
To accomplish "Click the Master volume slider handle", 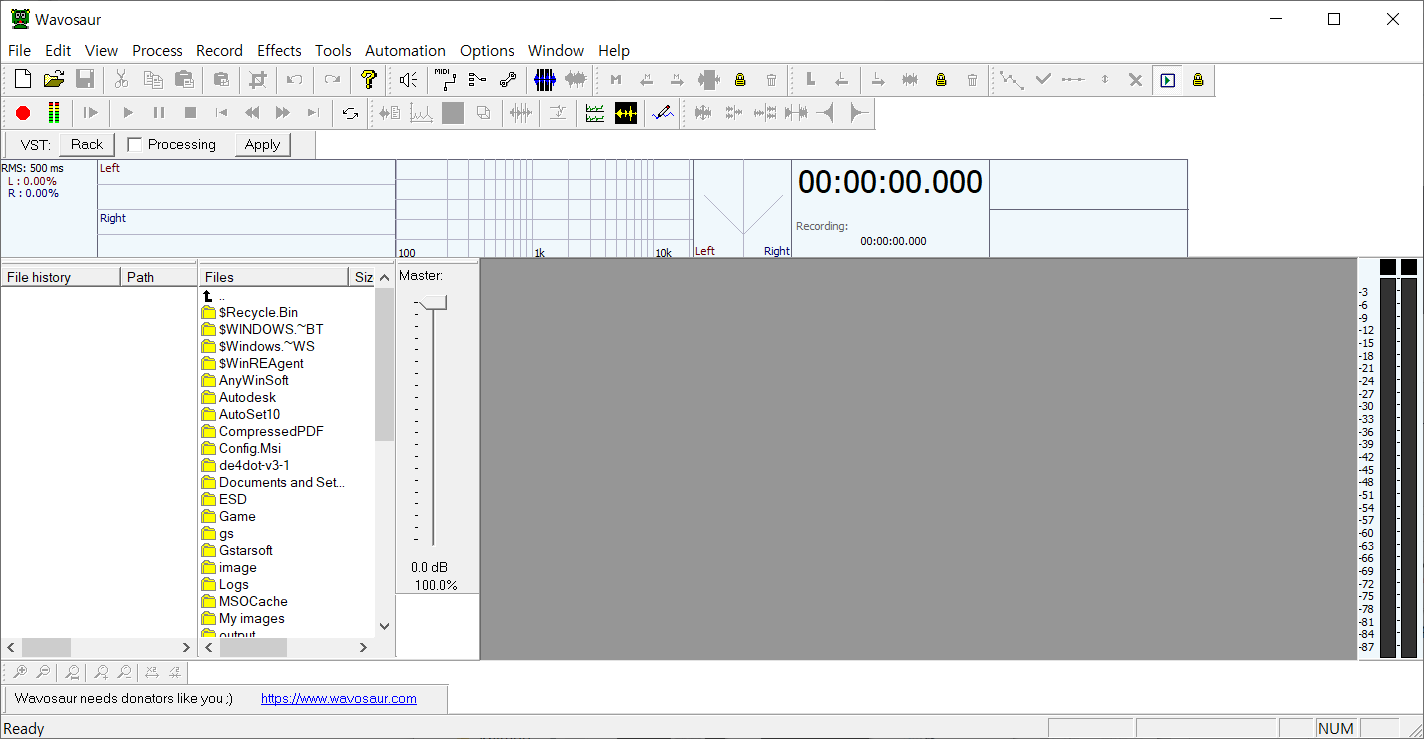I will tap(433, 303).
